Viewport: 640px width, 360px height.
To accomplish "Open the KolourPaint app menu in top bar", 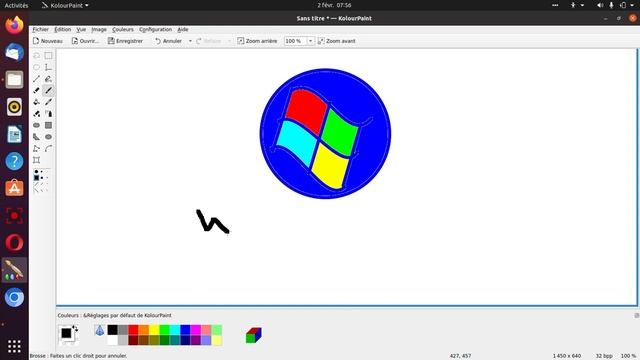I will coord(65,5).
